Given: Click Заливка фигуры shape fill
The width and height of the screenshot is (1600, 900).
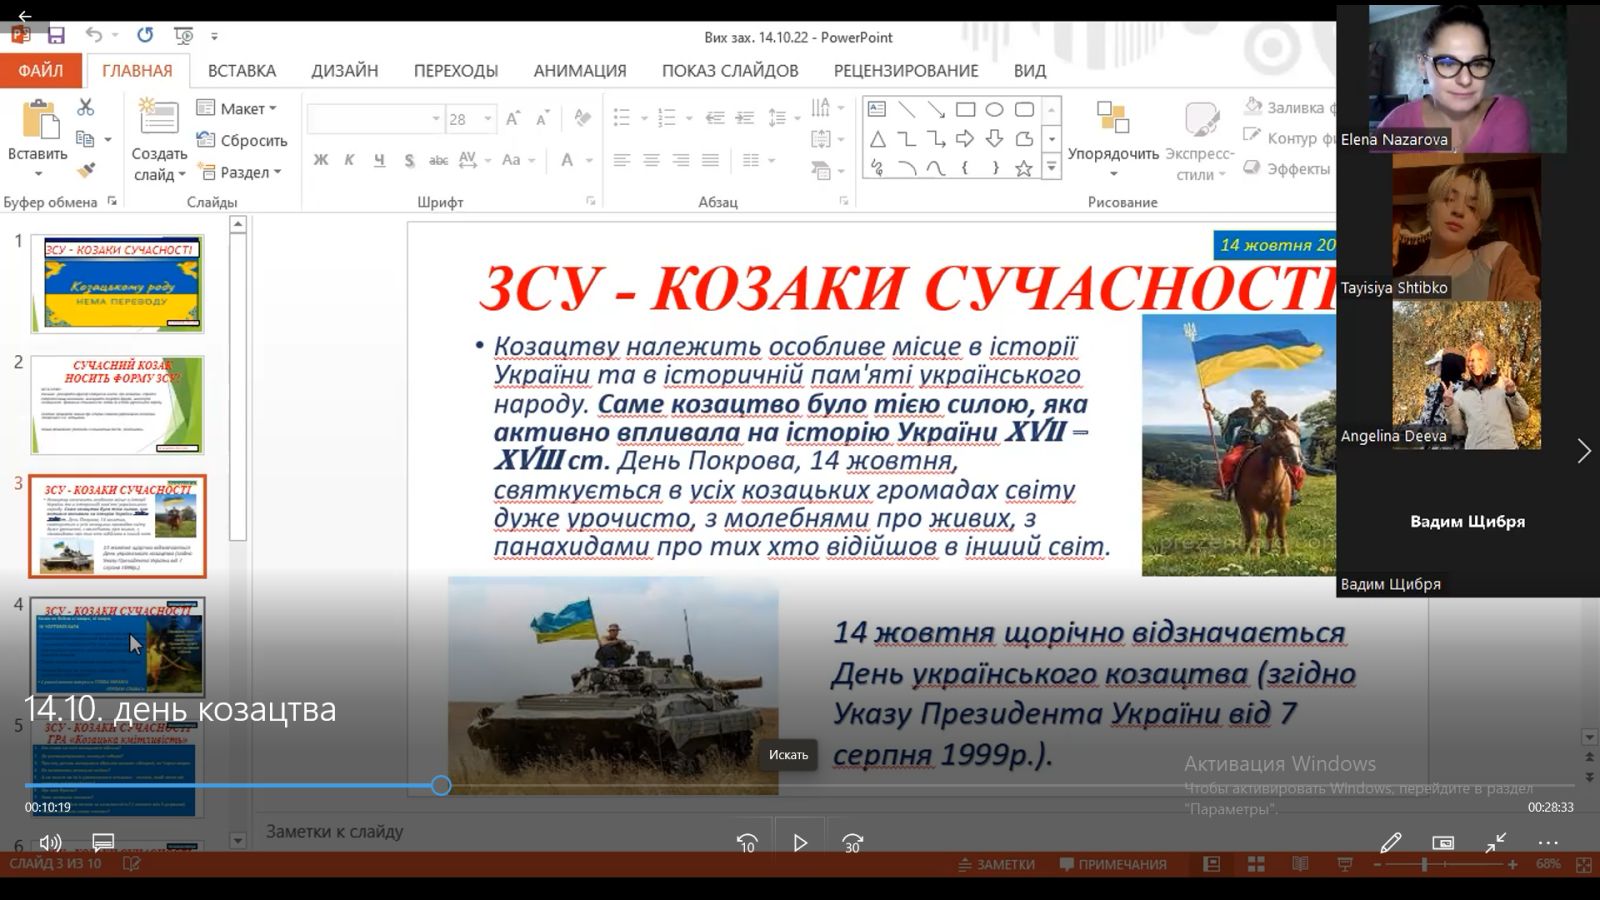Looking at the screenshot, I should [x=1288, y=107].
